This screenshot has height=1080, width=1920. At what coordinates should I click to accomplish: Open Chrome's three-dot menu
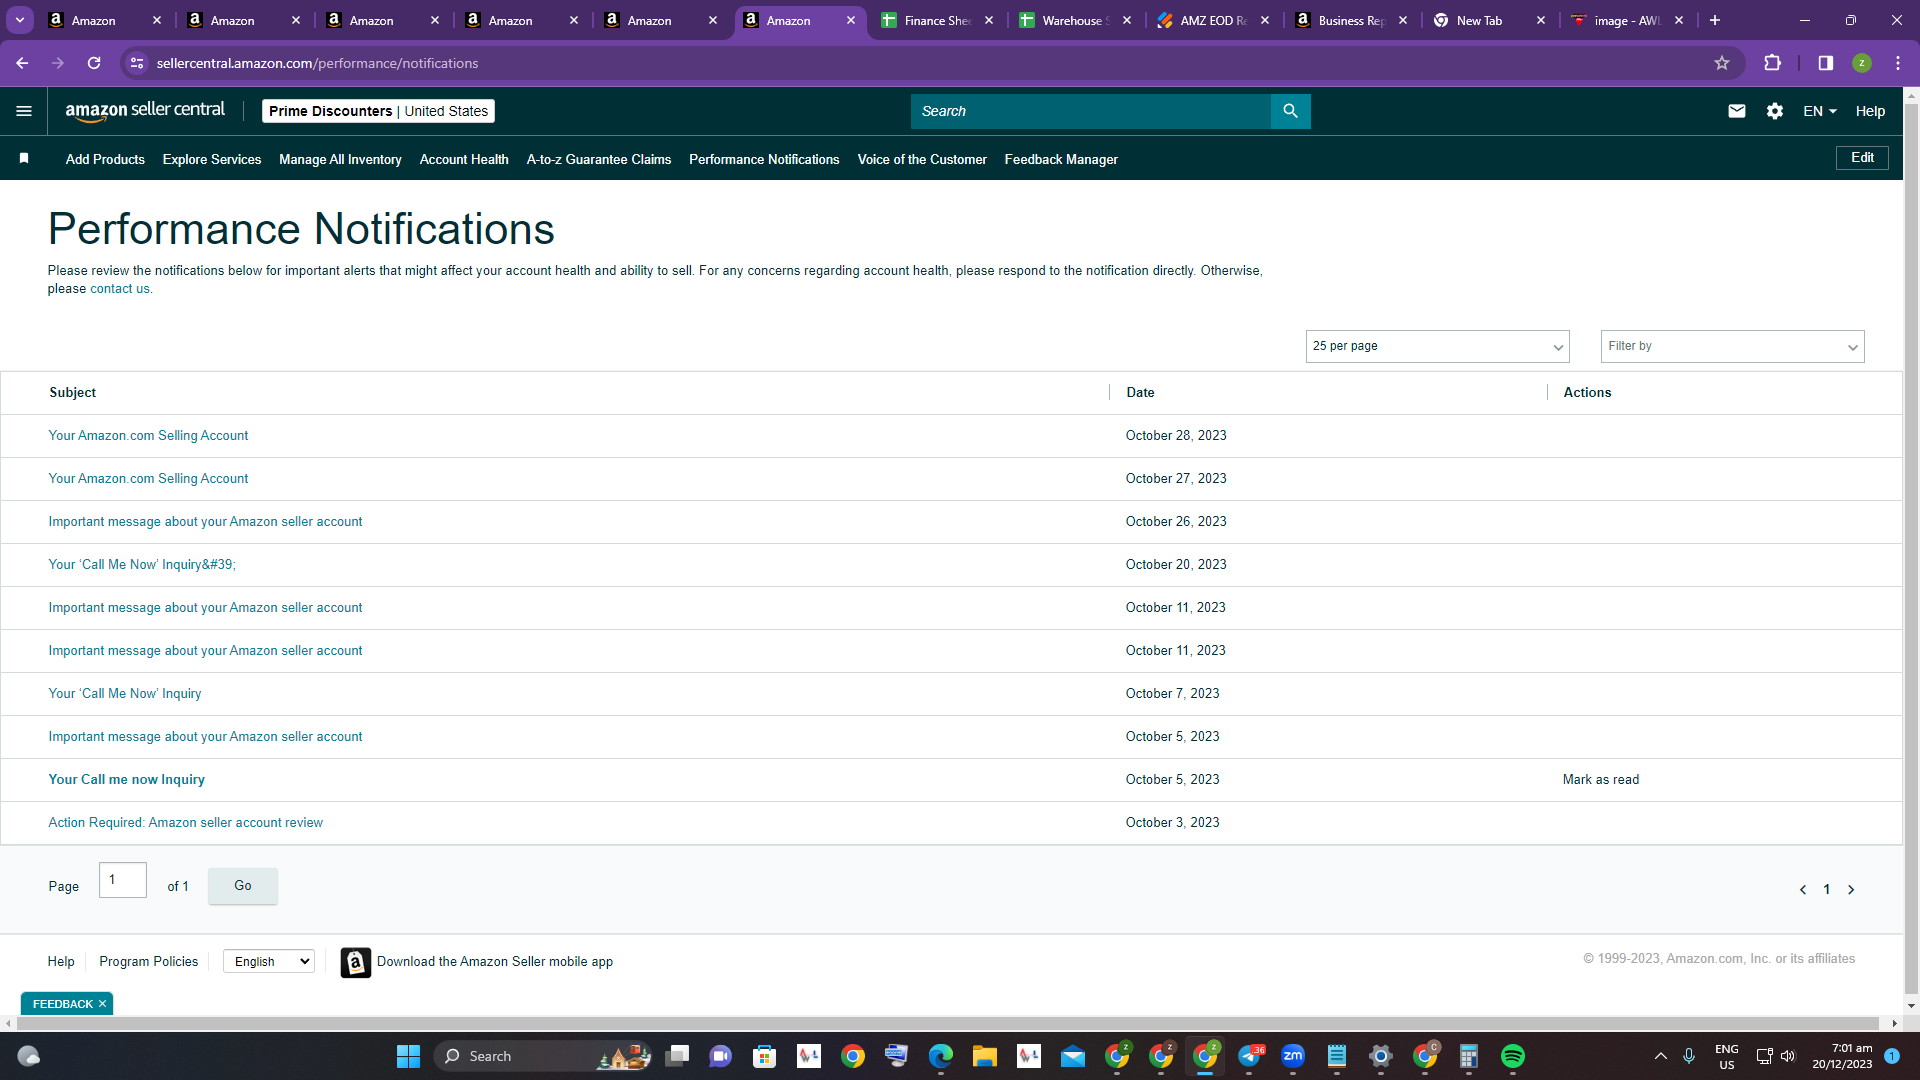[1898, 63]
